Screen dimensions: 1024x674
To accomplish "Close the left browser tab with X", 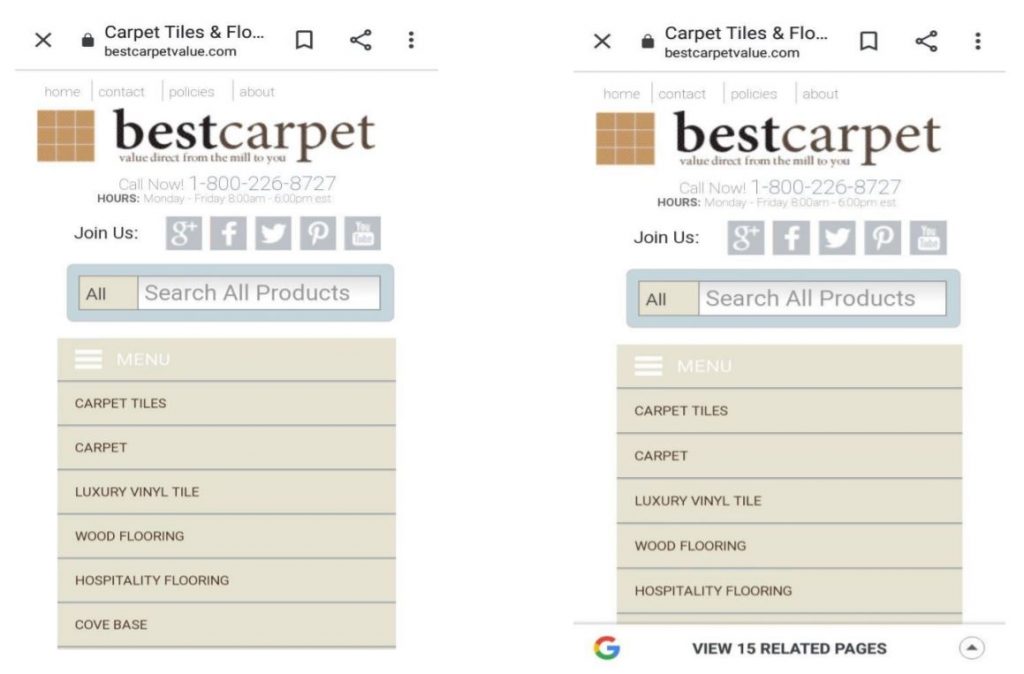I will (43, 40).
